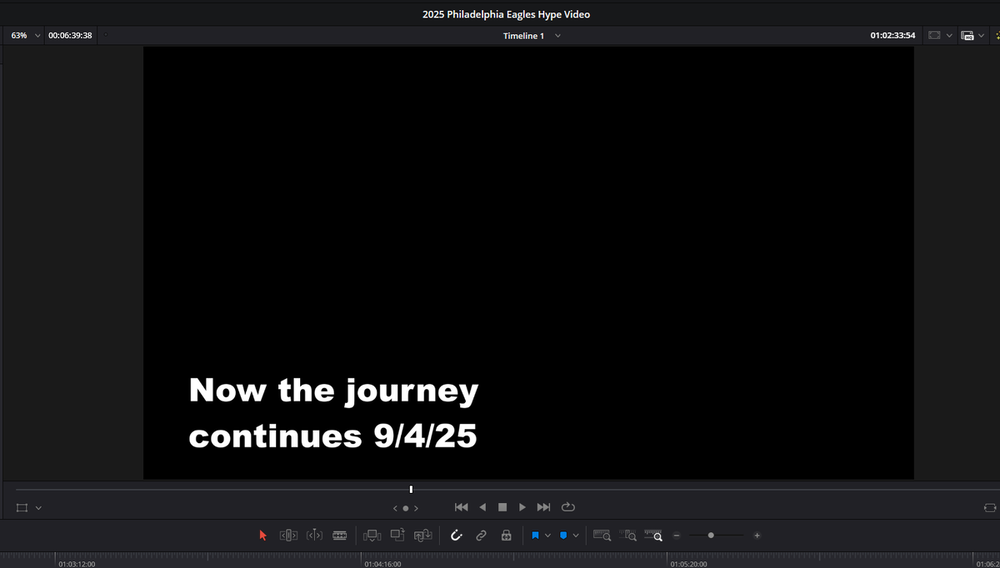Click the Insert Clip icon
This screenshot has width=1000, height=568.
point(372,536)
